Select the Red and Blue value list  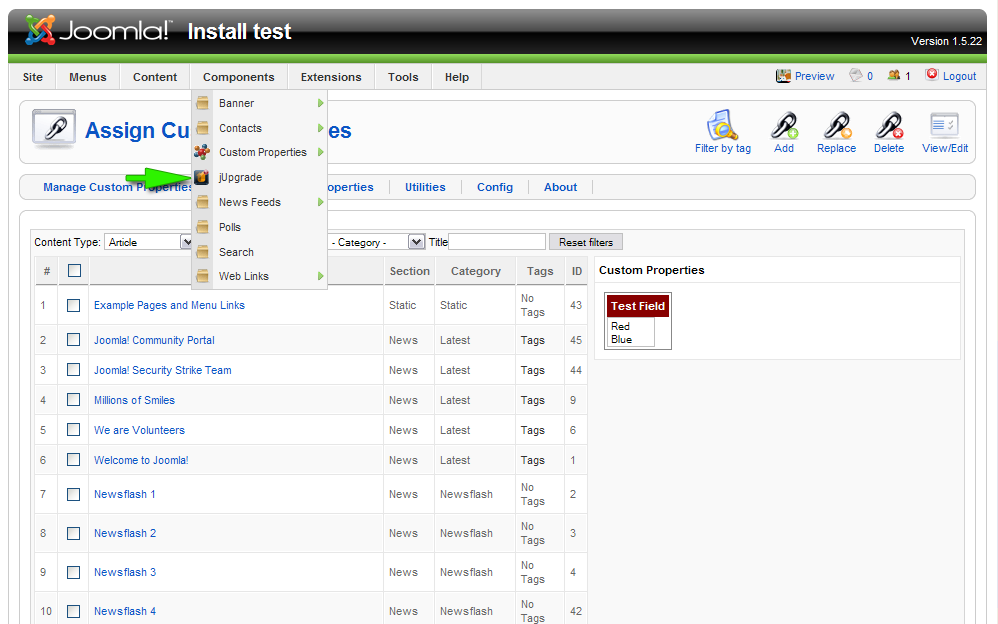[630, 332]
